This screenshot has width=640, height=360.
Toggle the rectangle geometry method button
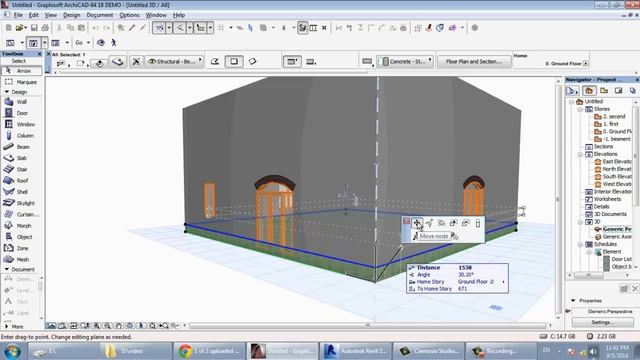tap(234, 61)
